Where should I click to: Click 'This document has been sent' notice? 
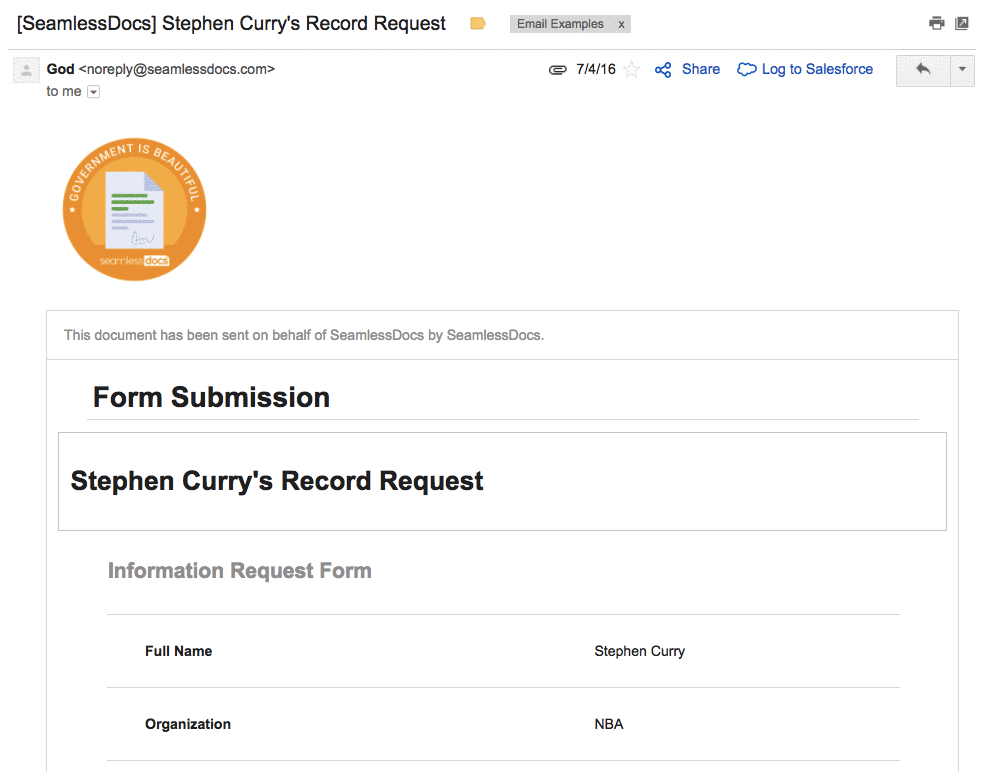coord(304,335)
